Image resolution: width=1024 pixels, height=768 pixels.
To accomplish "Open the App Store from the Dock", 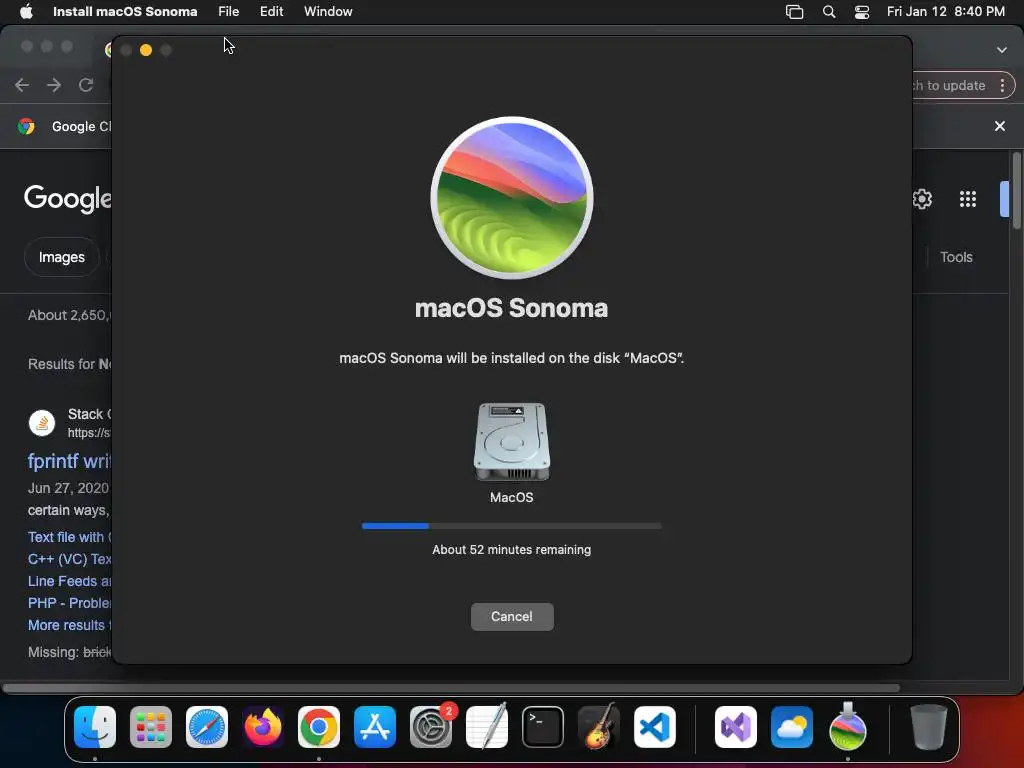I will [x=375, y=727].
